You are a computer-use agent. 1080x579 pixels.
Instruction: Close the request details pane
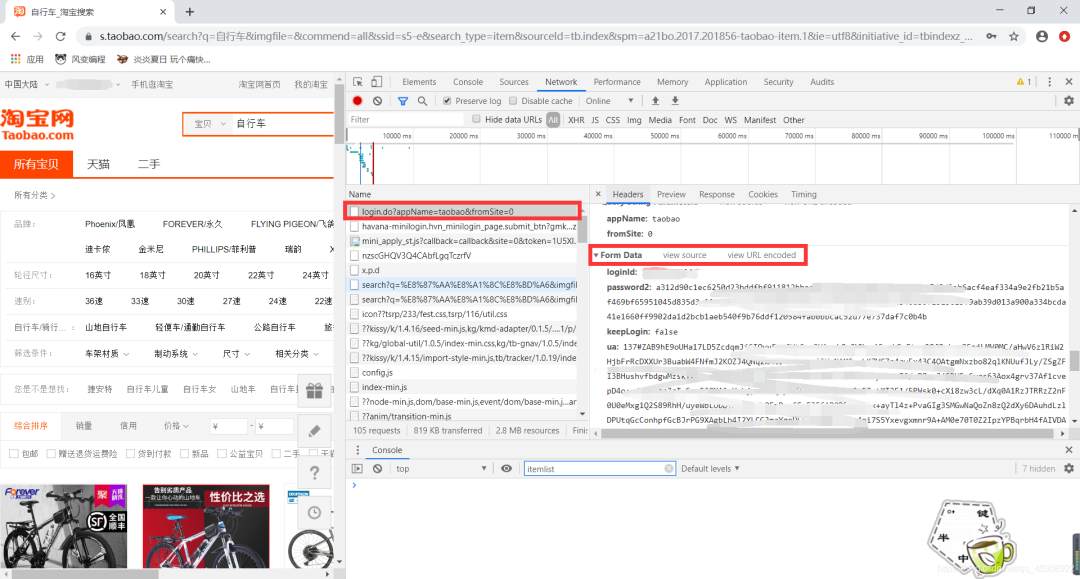click(x=598, y=194)
